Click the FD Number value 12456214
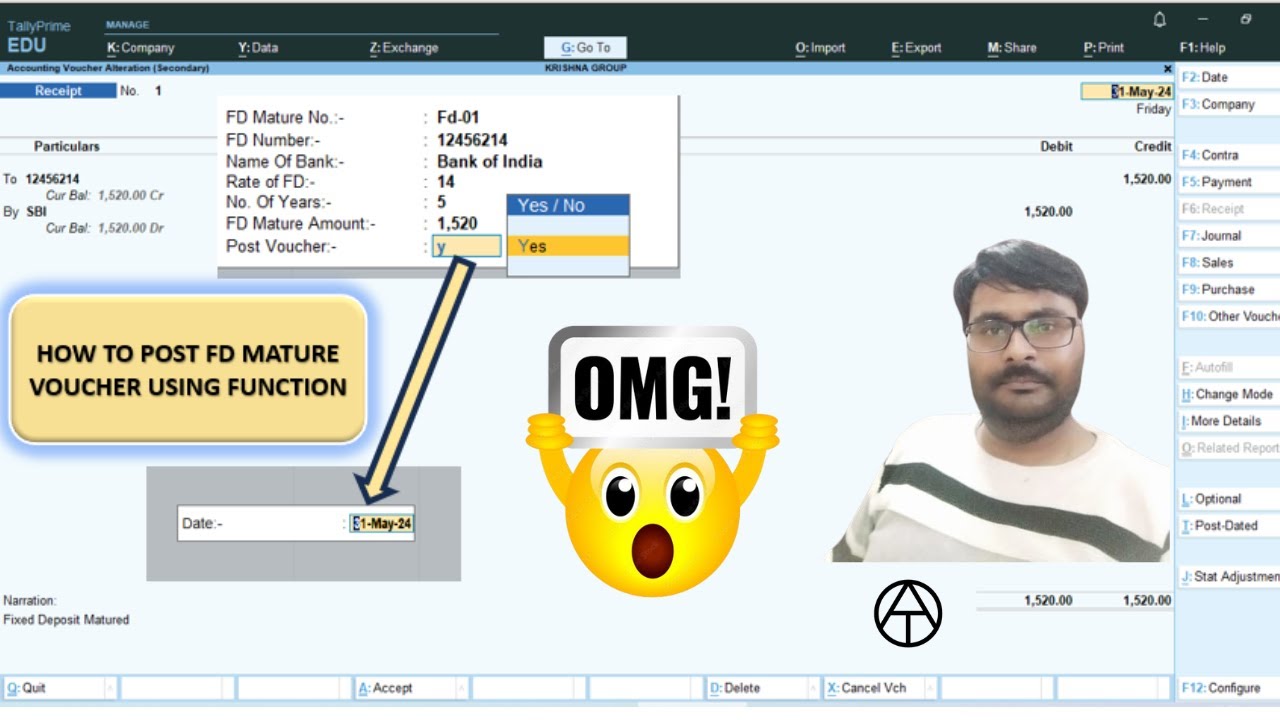The width and height of the screenshot is (1280, 720). [472, 140]
